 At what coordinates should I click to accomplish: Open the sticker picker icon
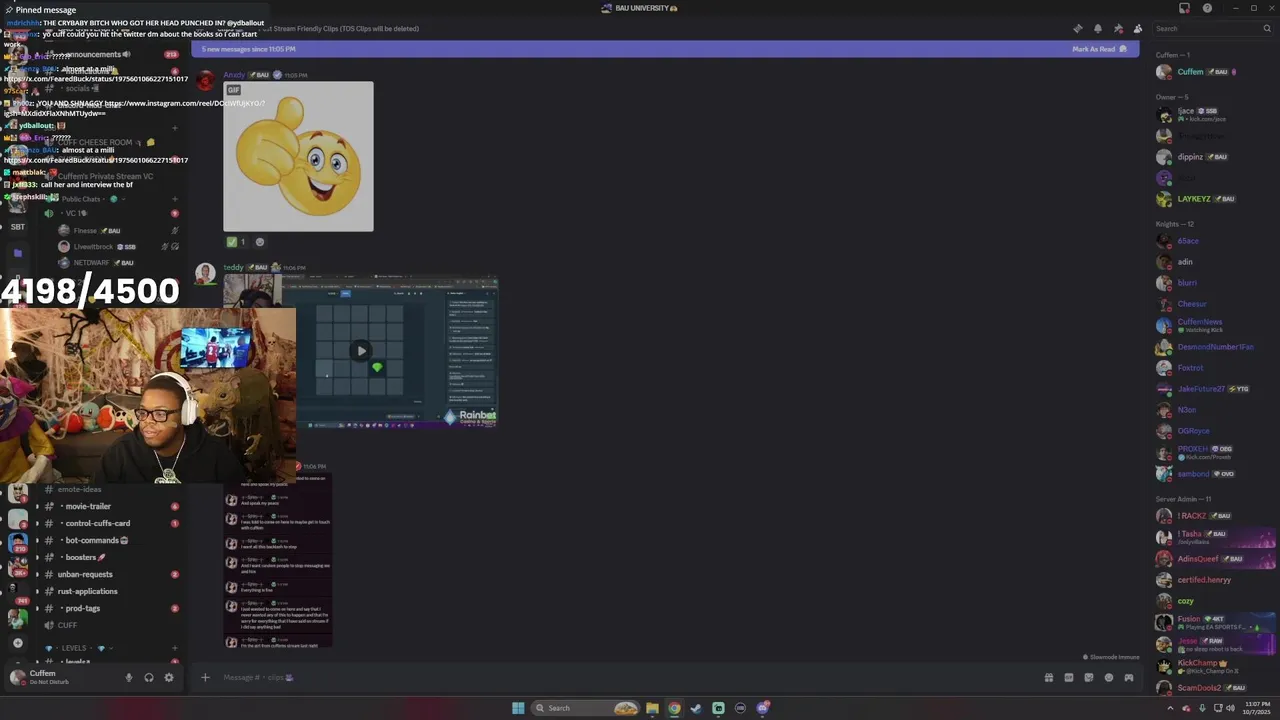coord(1088,677)
